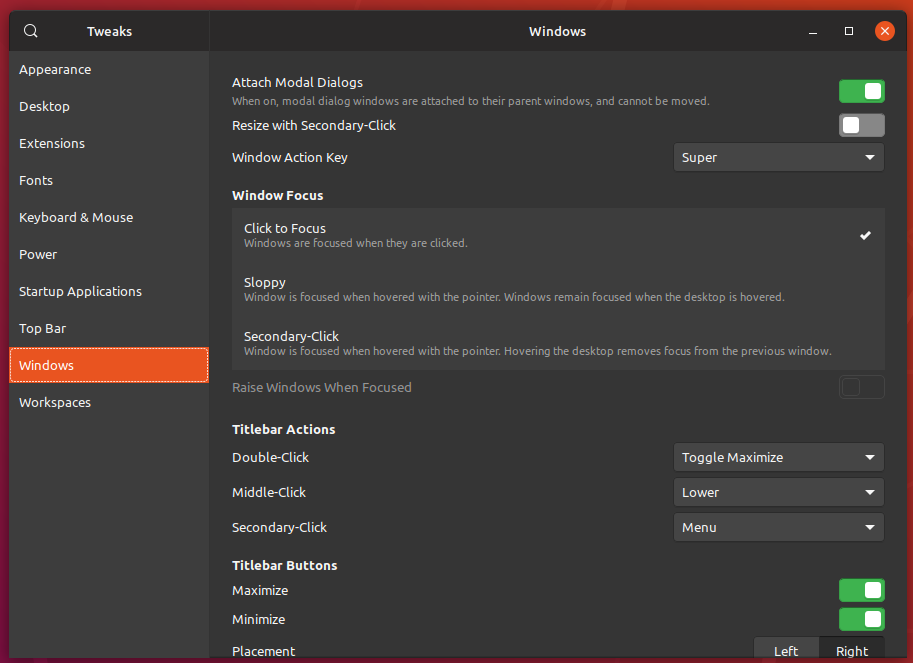Switch to Fonts settings
This screenshot has height=663, width=913.
click(x=109, y=180)
